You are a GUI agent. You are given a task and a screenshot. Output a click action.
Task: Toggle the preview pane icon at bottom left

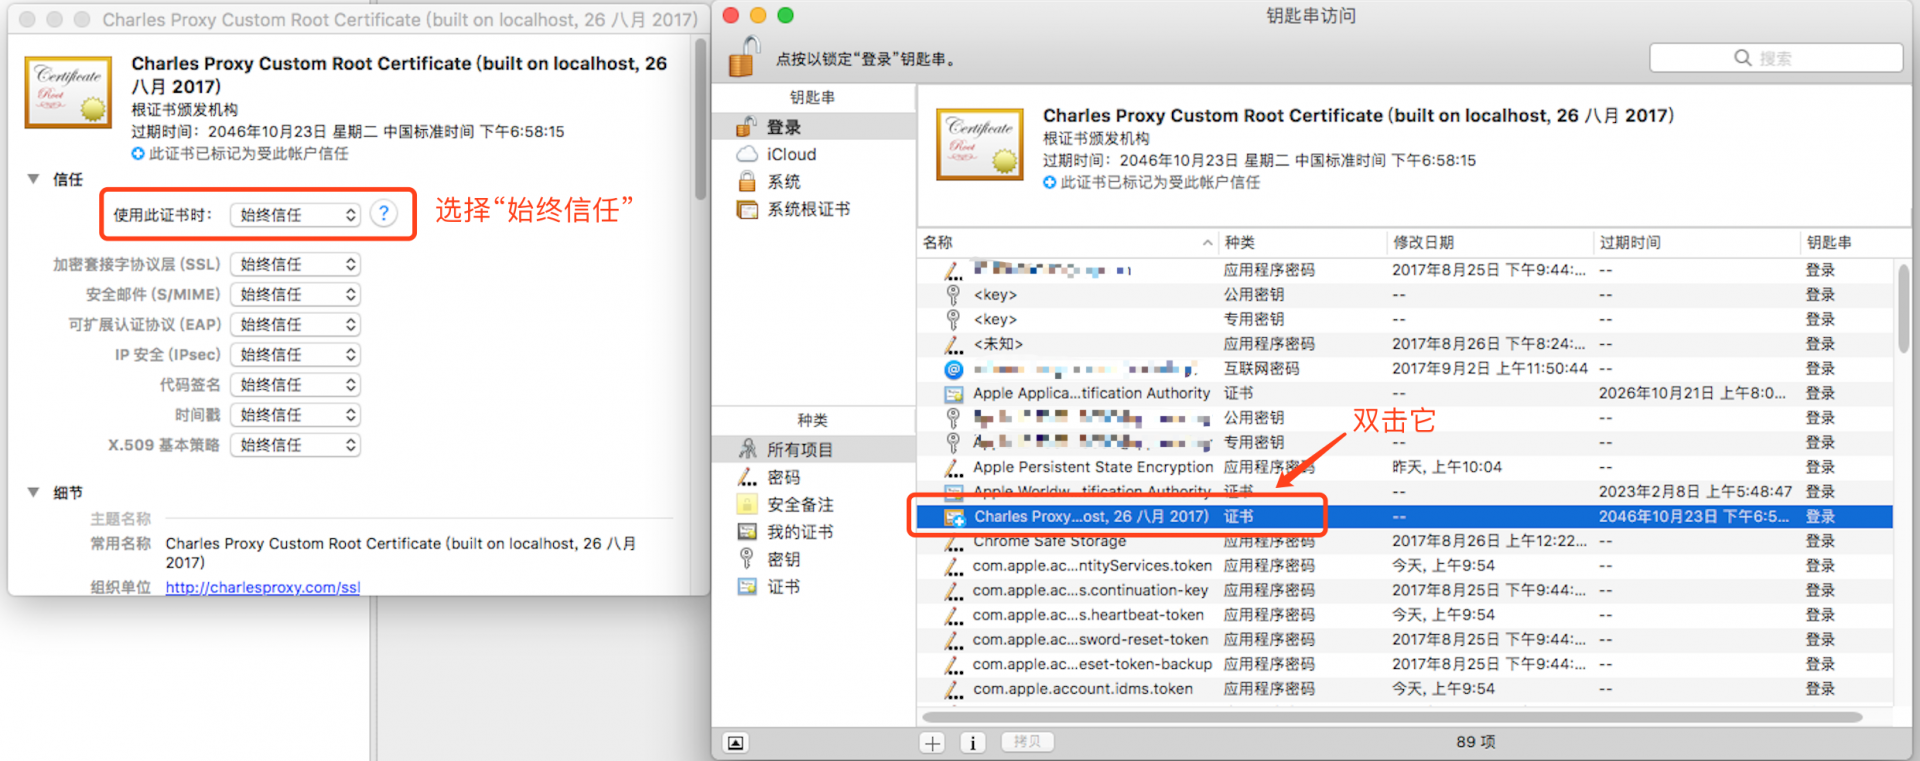coord(736,743)
